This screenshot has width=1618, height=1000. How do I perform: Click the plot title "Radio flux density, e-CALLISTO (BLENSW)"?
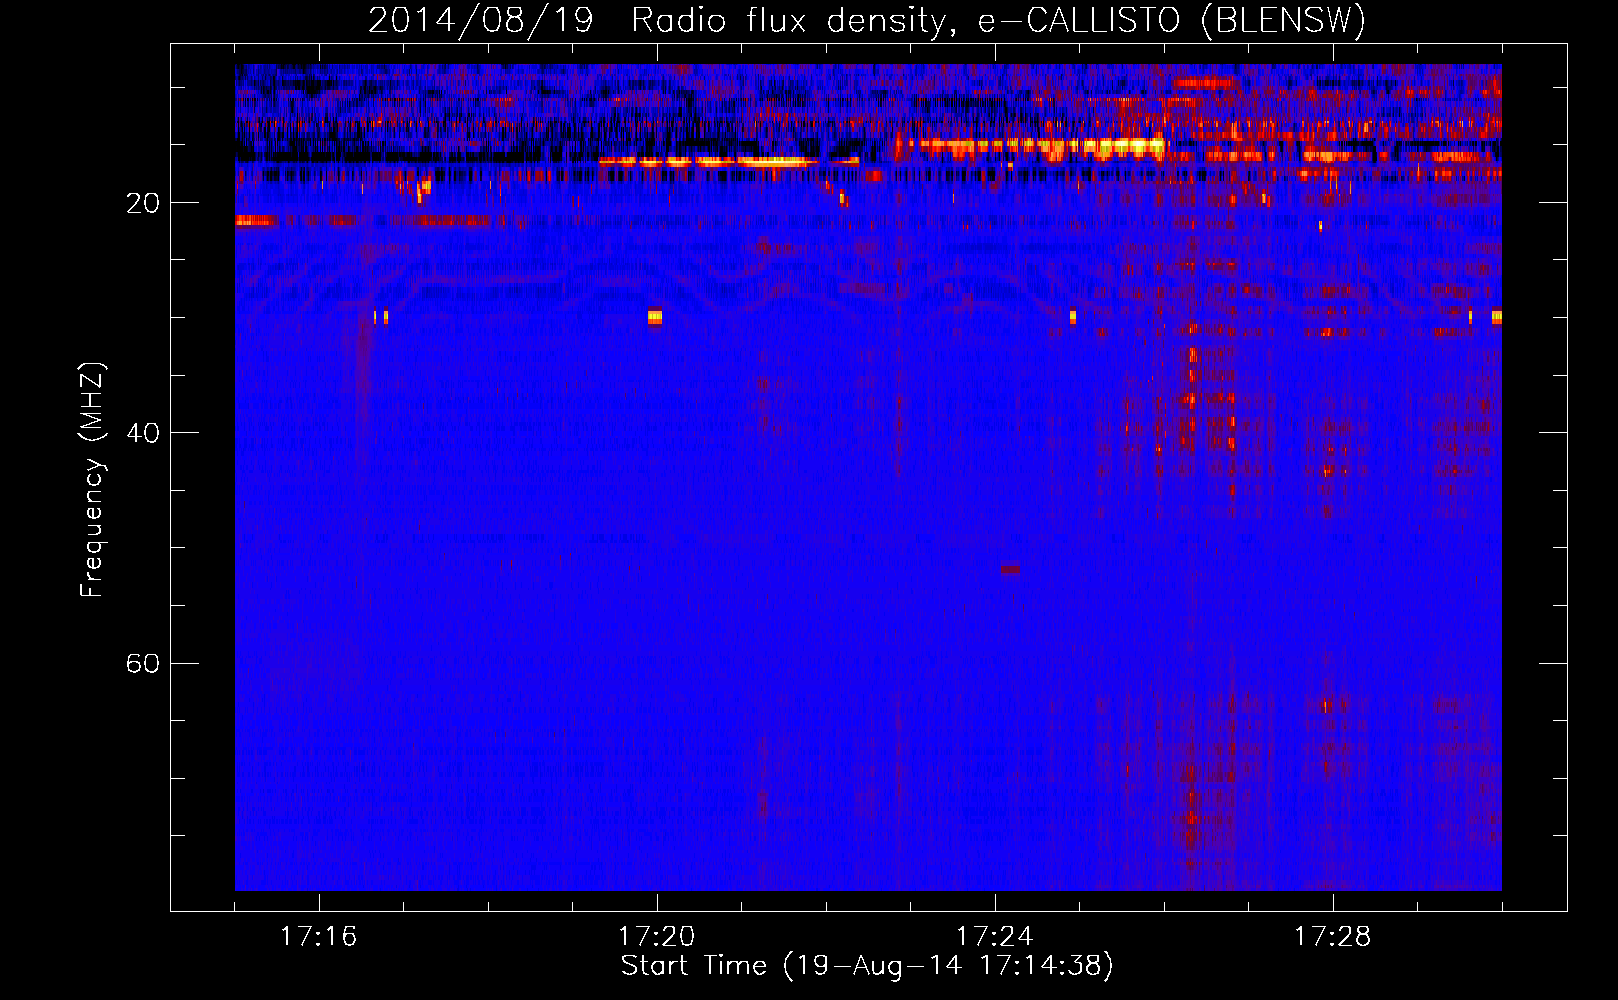click(x=998, y=21)
